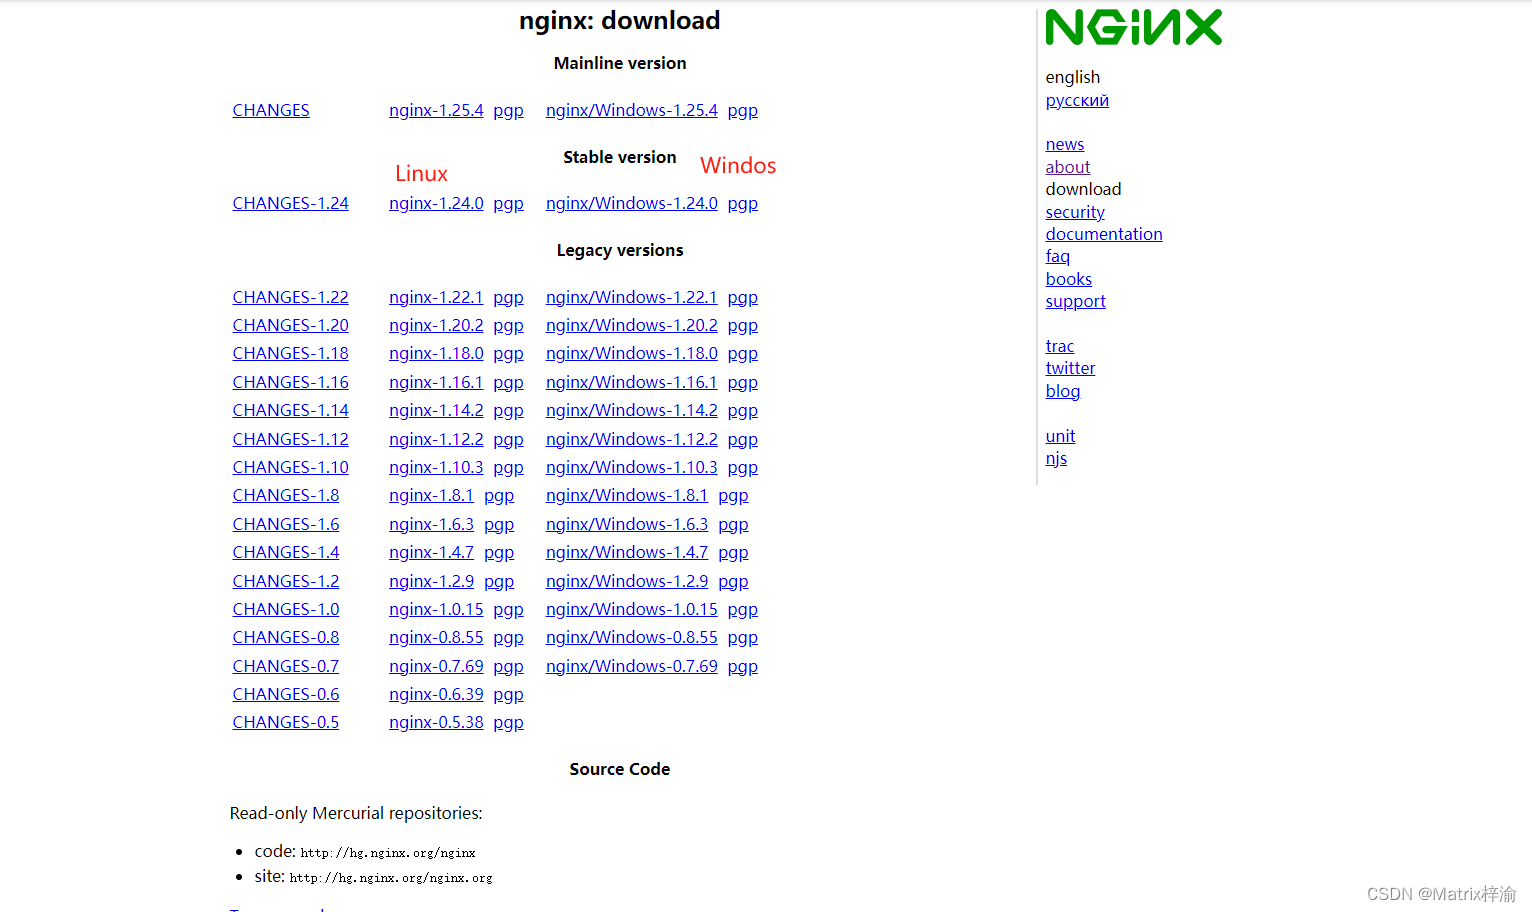Download nginx/Windows-1.10.3

pyautogui.click(x=632, y=467)
